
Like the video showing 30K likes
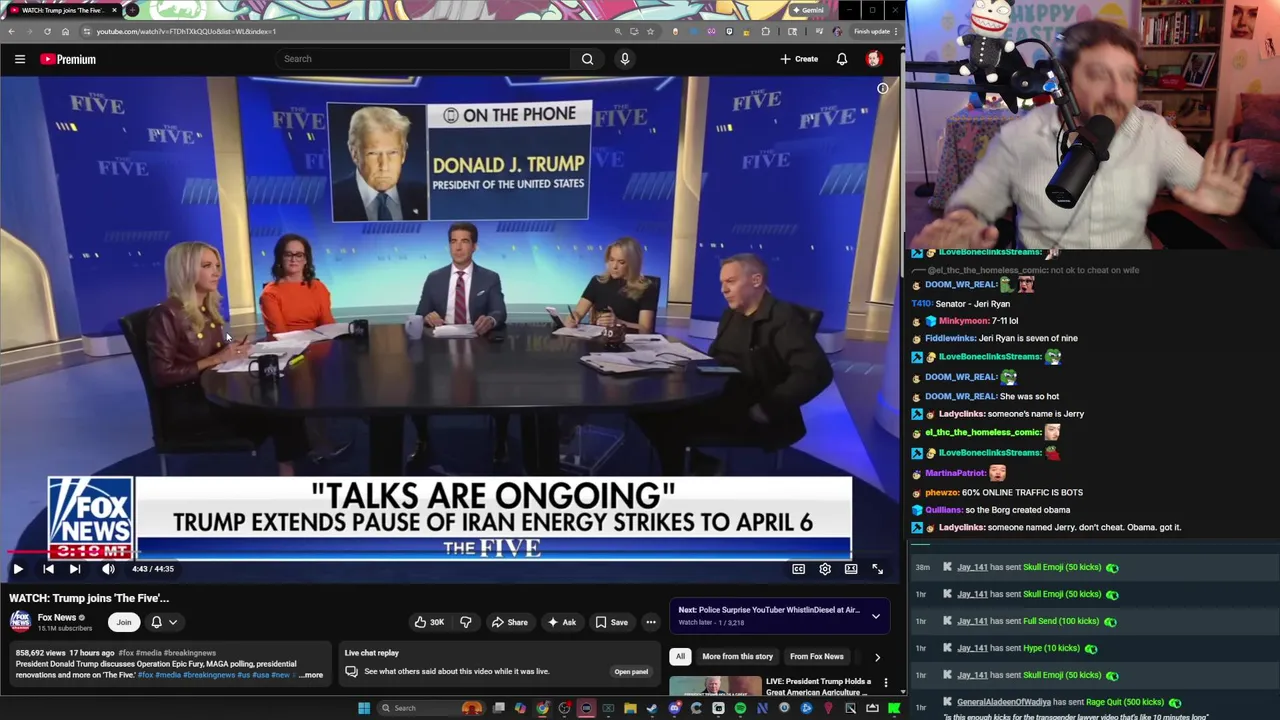coord(430,622)
